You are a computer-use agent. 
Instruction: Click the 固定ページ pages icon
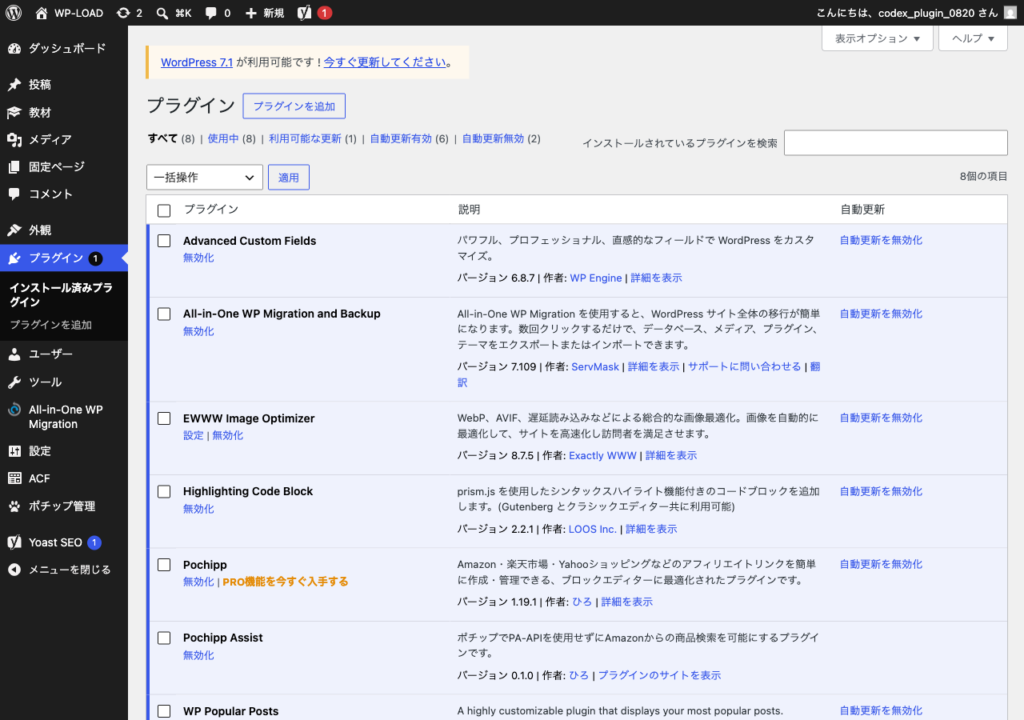tap(14, 167)
